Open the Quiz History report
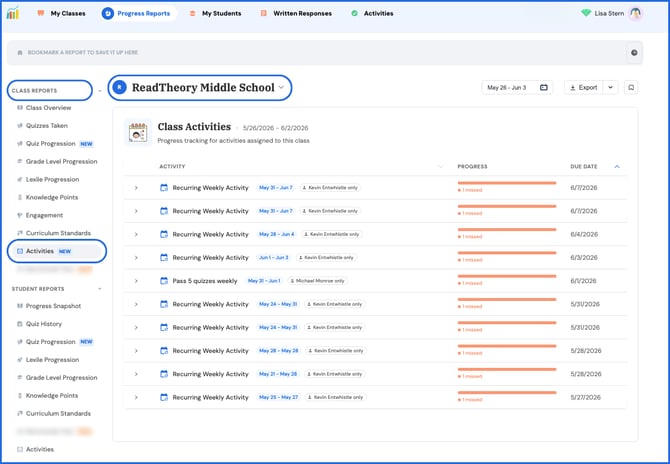The image size is (670, 464). click(x=44, y=324)
